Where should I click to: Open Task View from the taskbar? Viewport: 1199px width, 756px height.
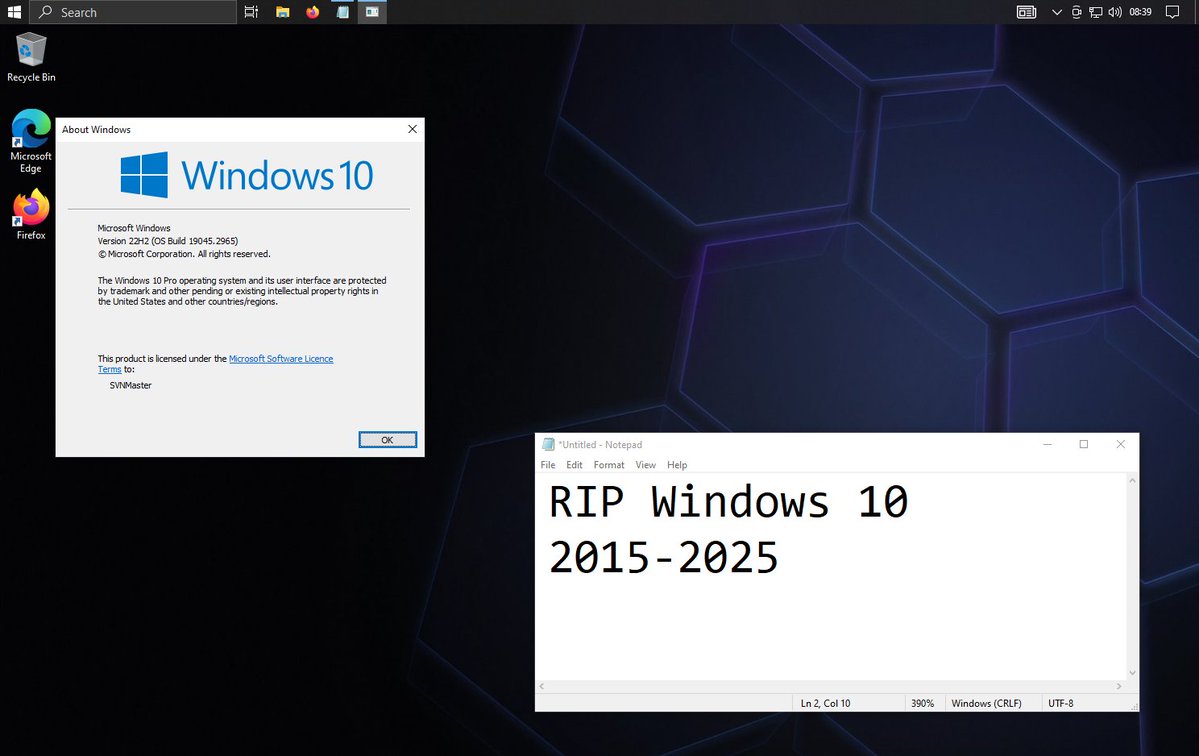point(251,12)
